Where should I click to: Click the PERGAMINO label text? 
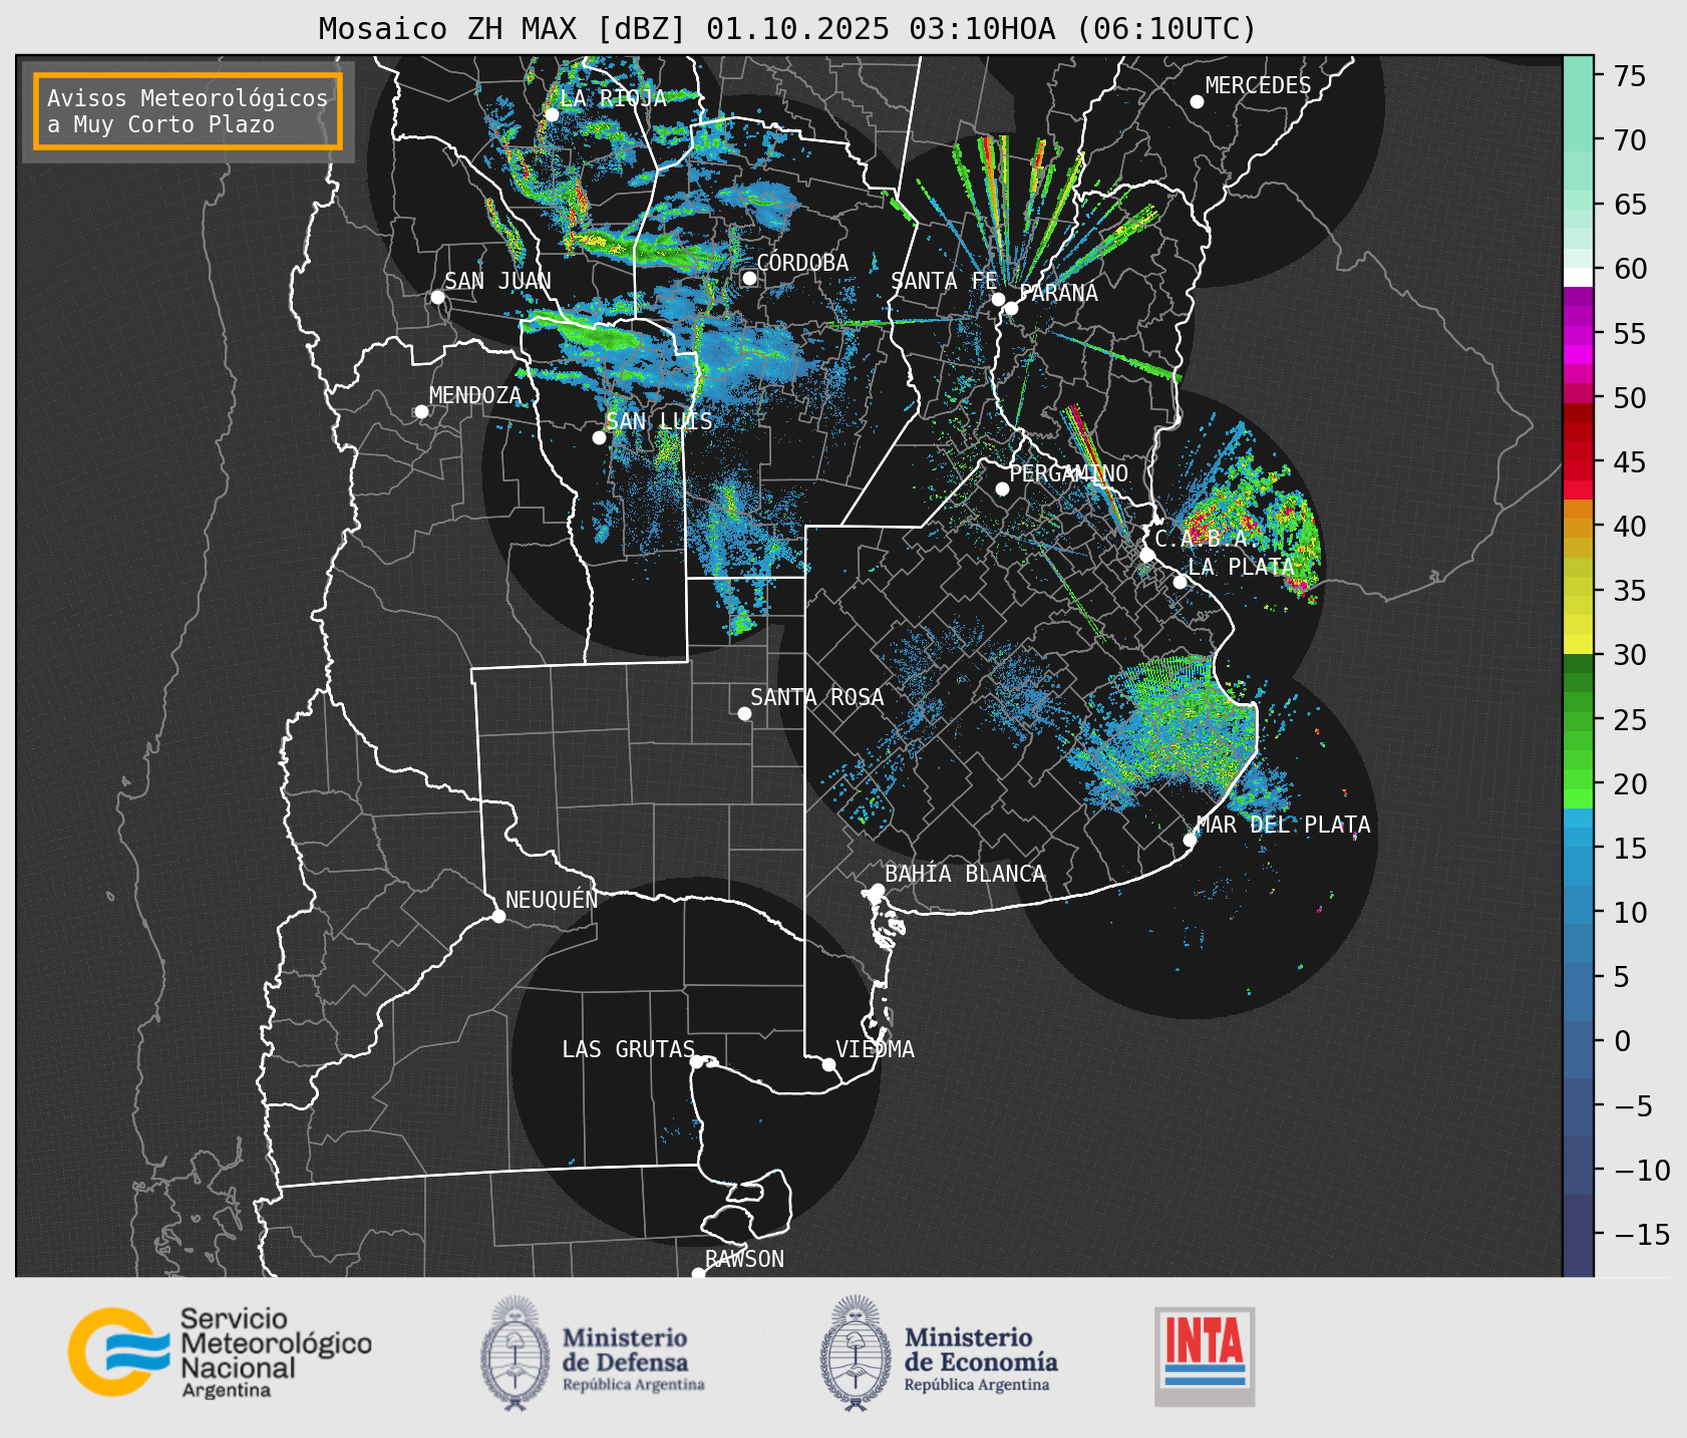click(1069, 473)
